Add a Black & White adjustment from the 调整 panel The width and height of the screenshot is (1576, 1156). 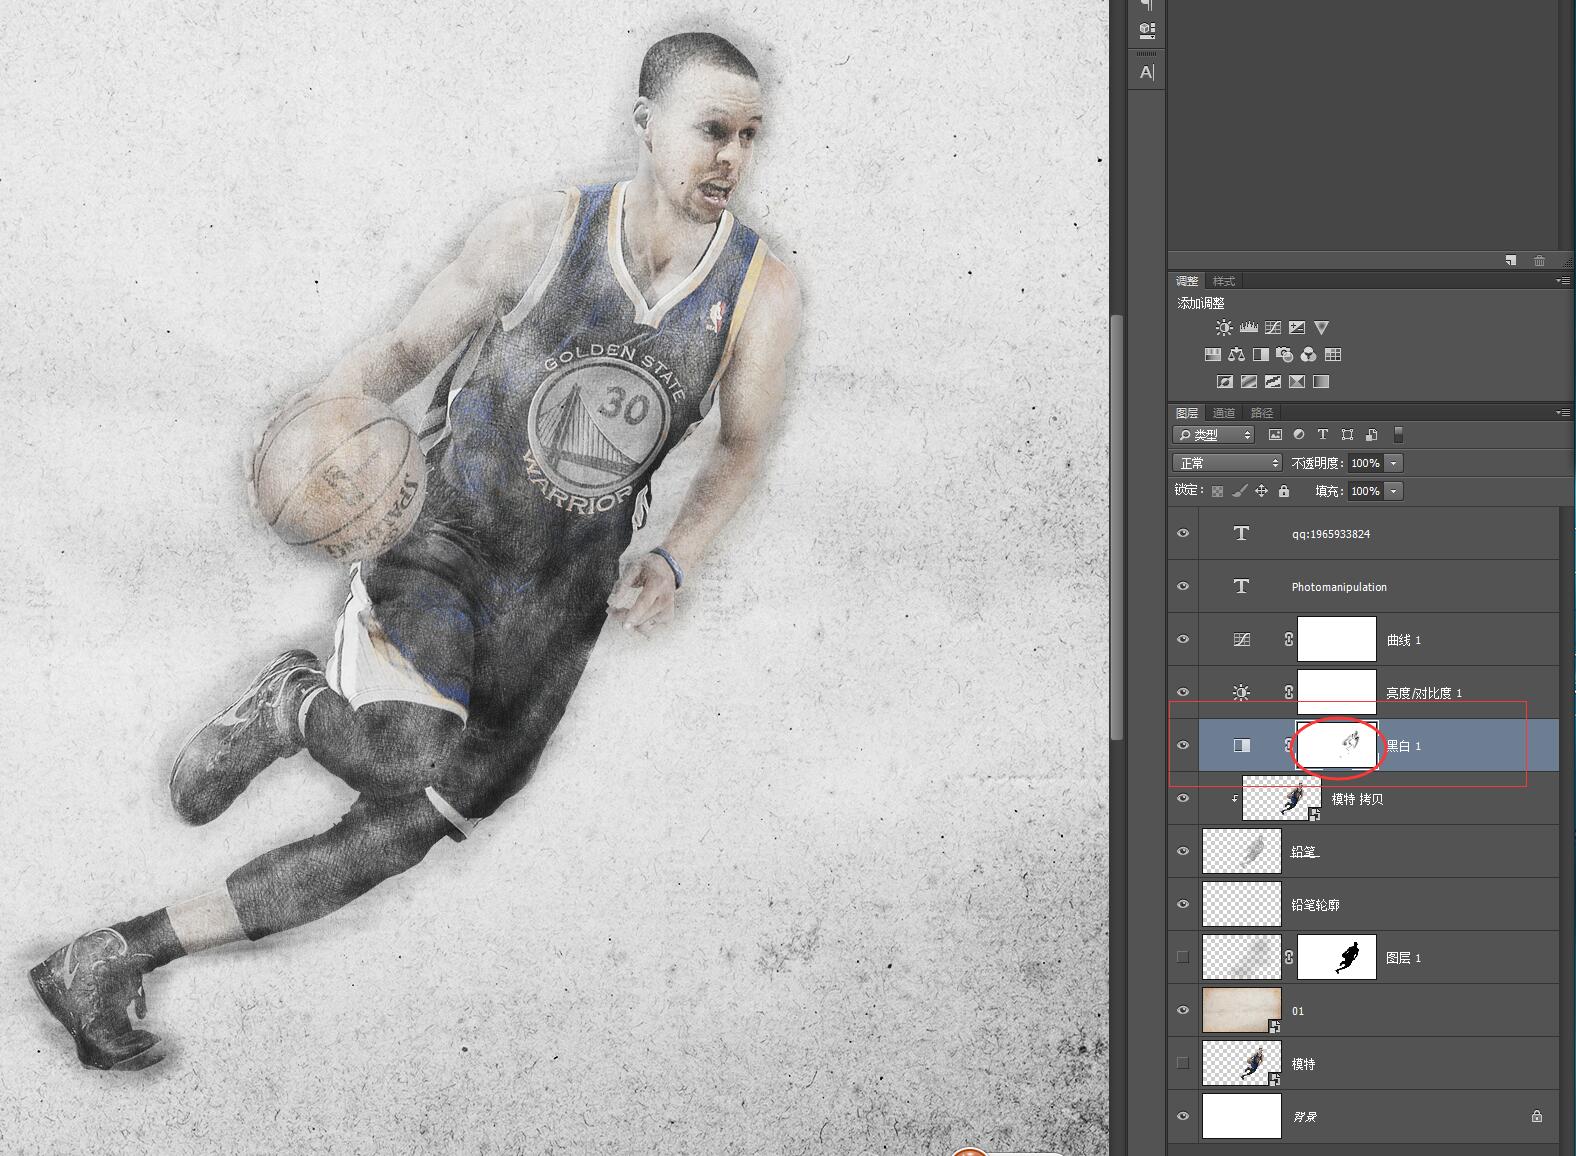coord(1261,354)
